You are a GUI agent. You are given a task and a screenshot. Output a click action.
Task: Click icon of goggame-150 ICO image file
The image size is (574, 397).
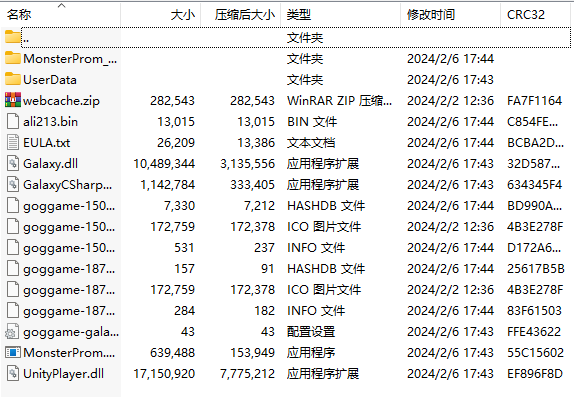click(12, 226)
